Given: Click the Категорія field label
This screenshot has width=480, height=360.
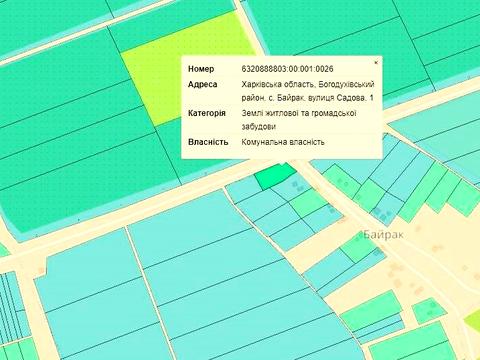Looking at the screenshot, I should pyautogui.click(x=207, y=113).
